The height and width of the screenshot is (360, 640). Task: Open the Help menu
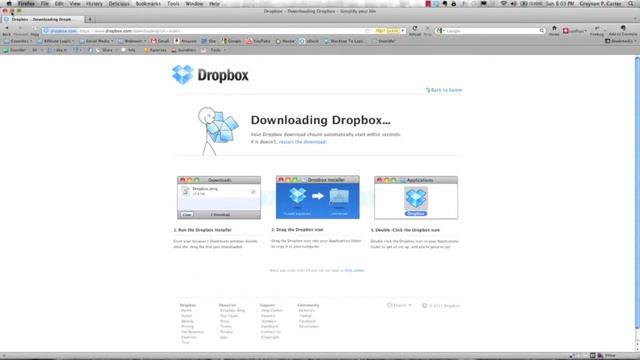click(214, 4)
